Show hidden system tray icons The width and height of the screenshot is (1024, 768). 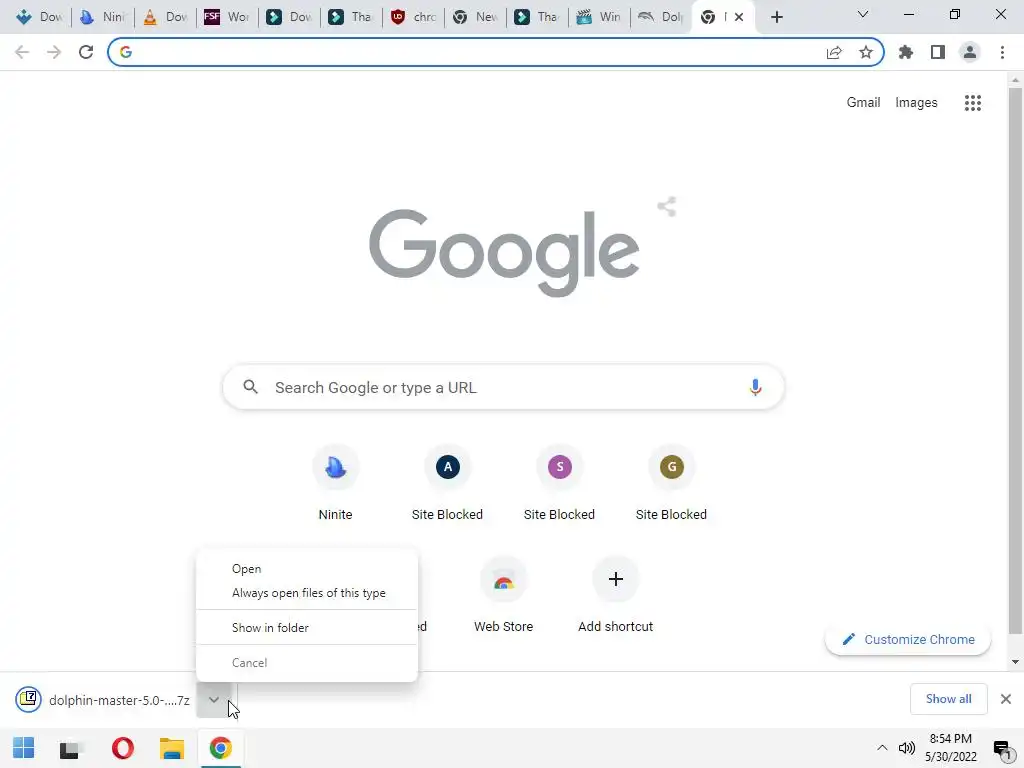882,748
